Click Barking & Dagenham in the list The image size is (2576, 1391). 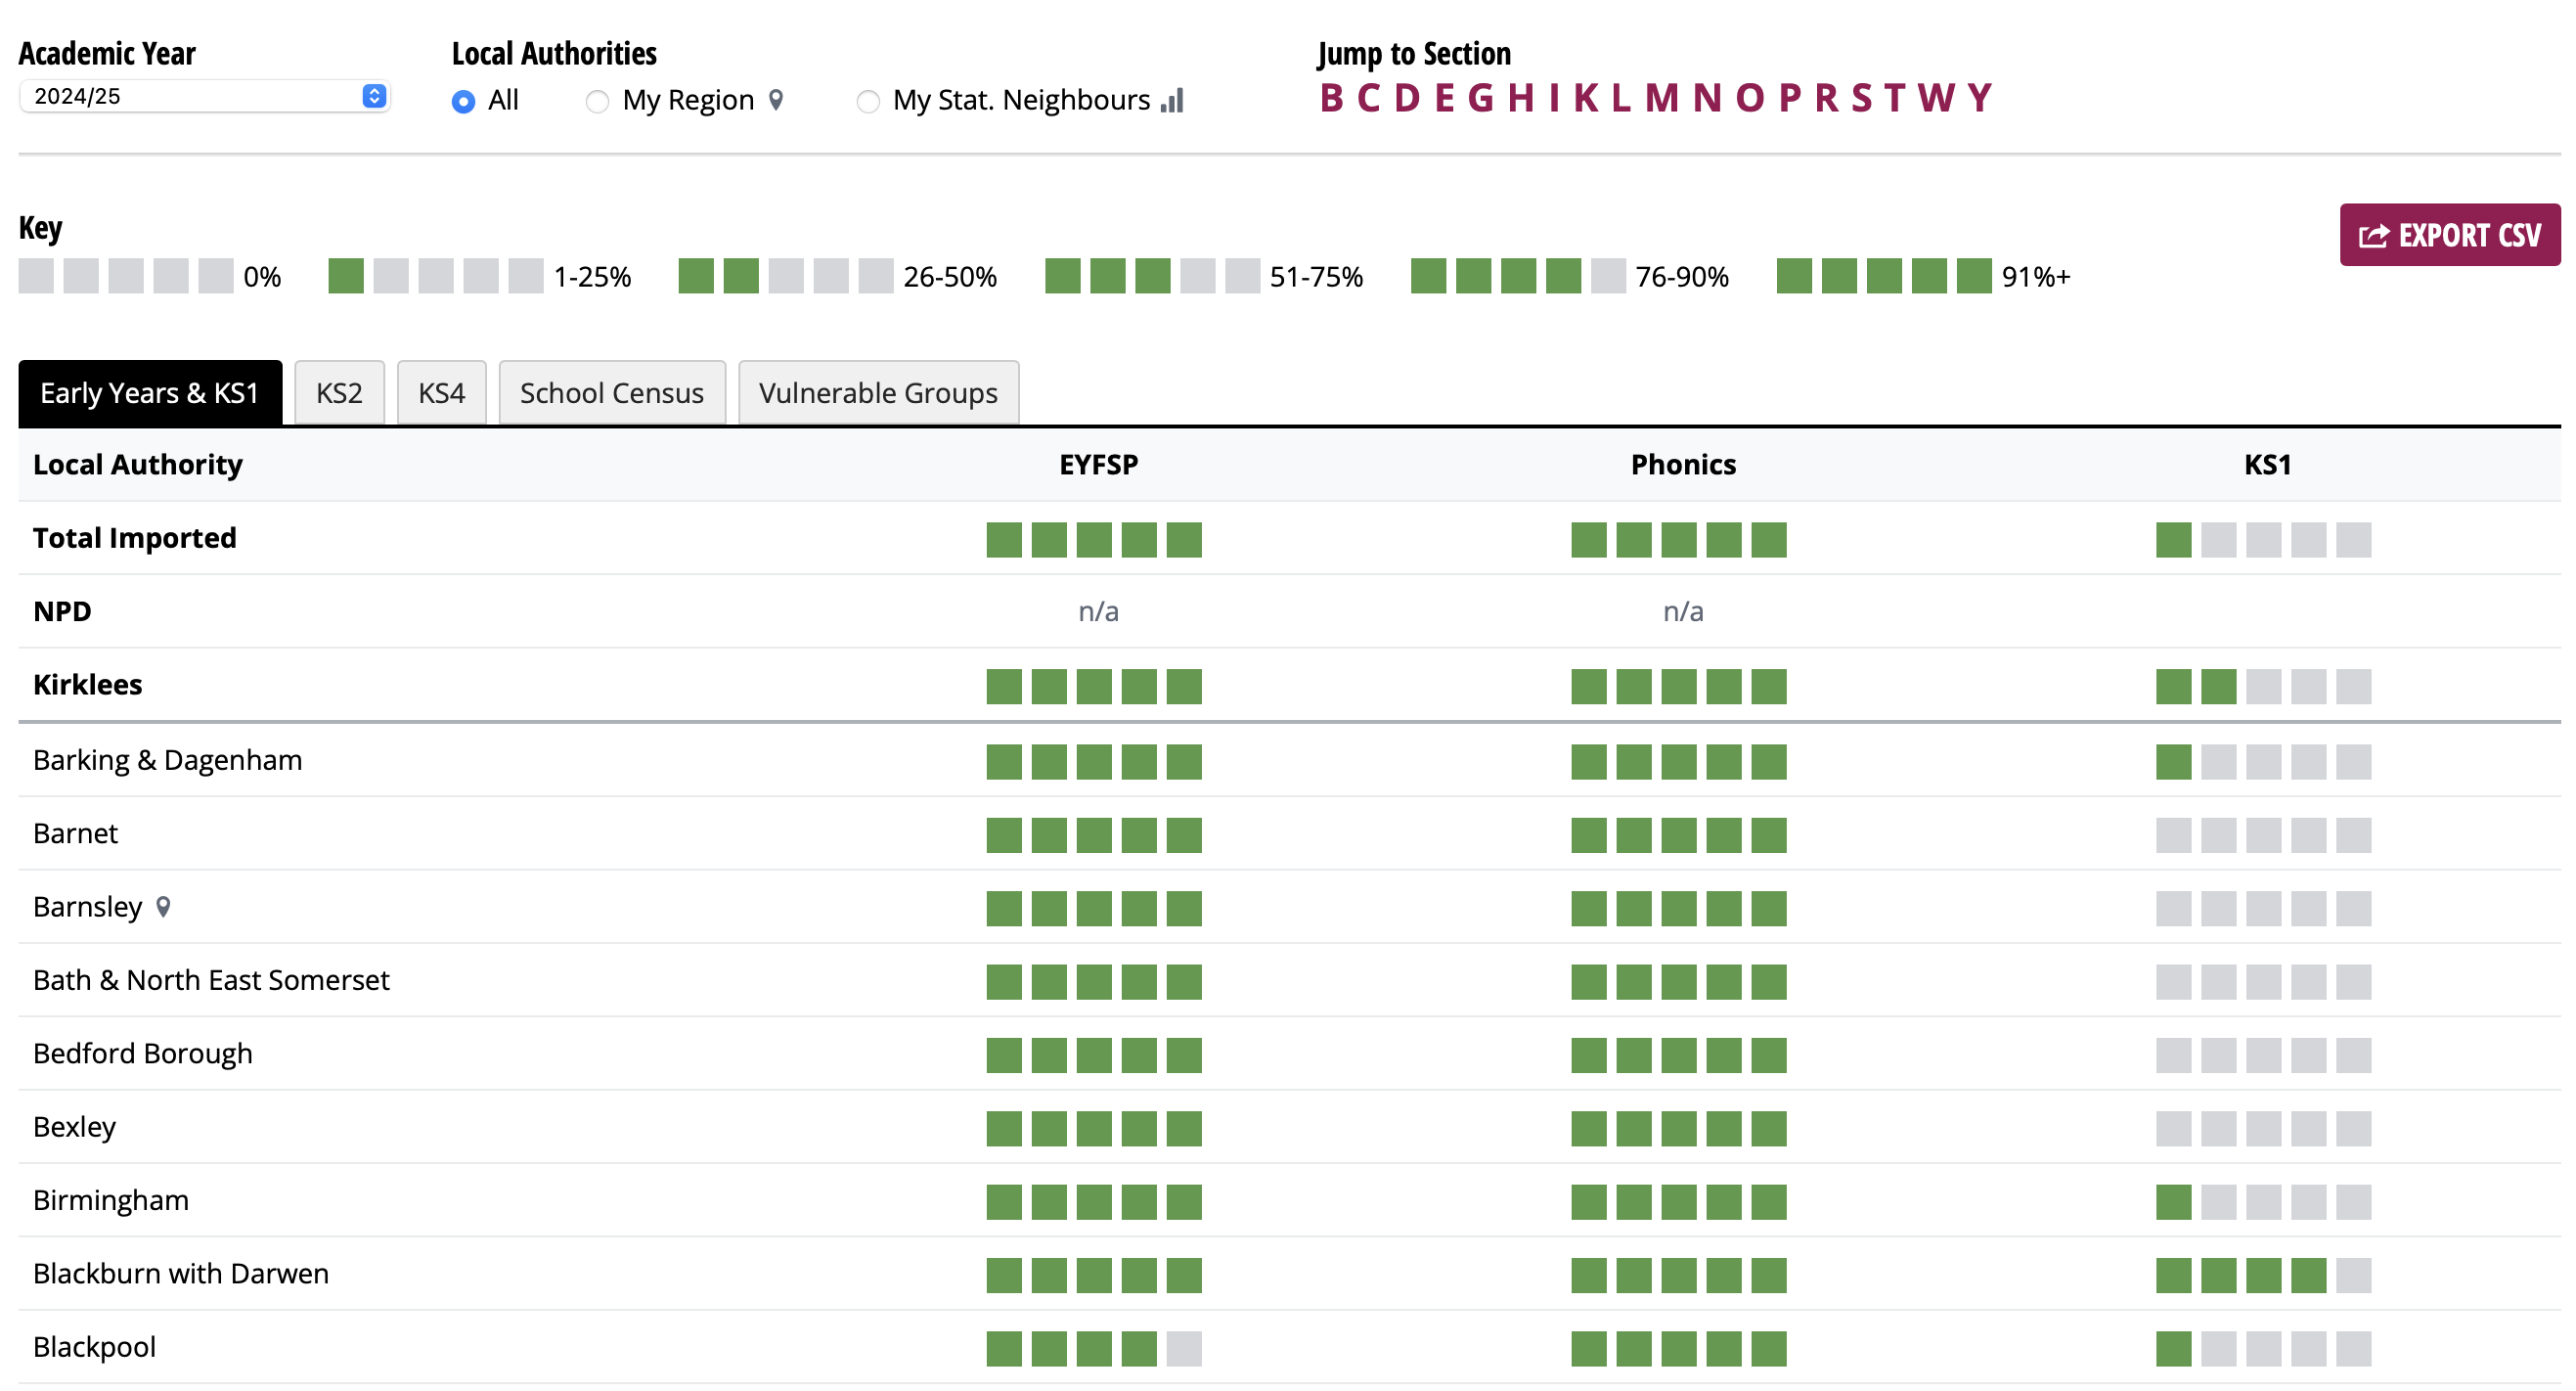coord(167,761)
